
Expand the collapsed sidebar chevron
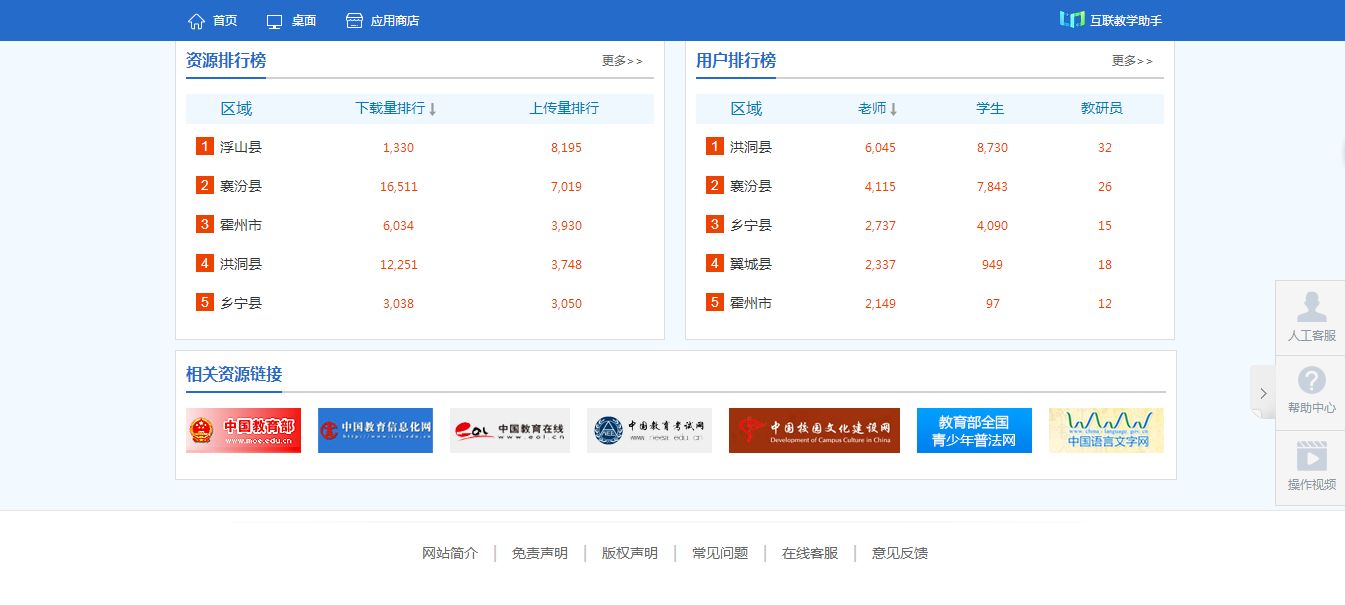[1263, 393]
